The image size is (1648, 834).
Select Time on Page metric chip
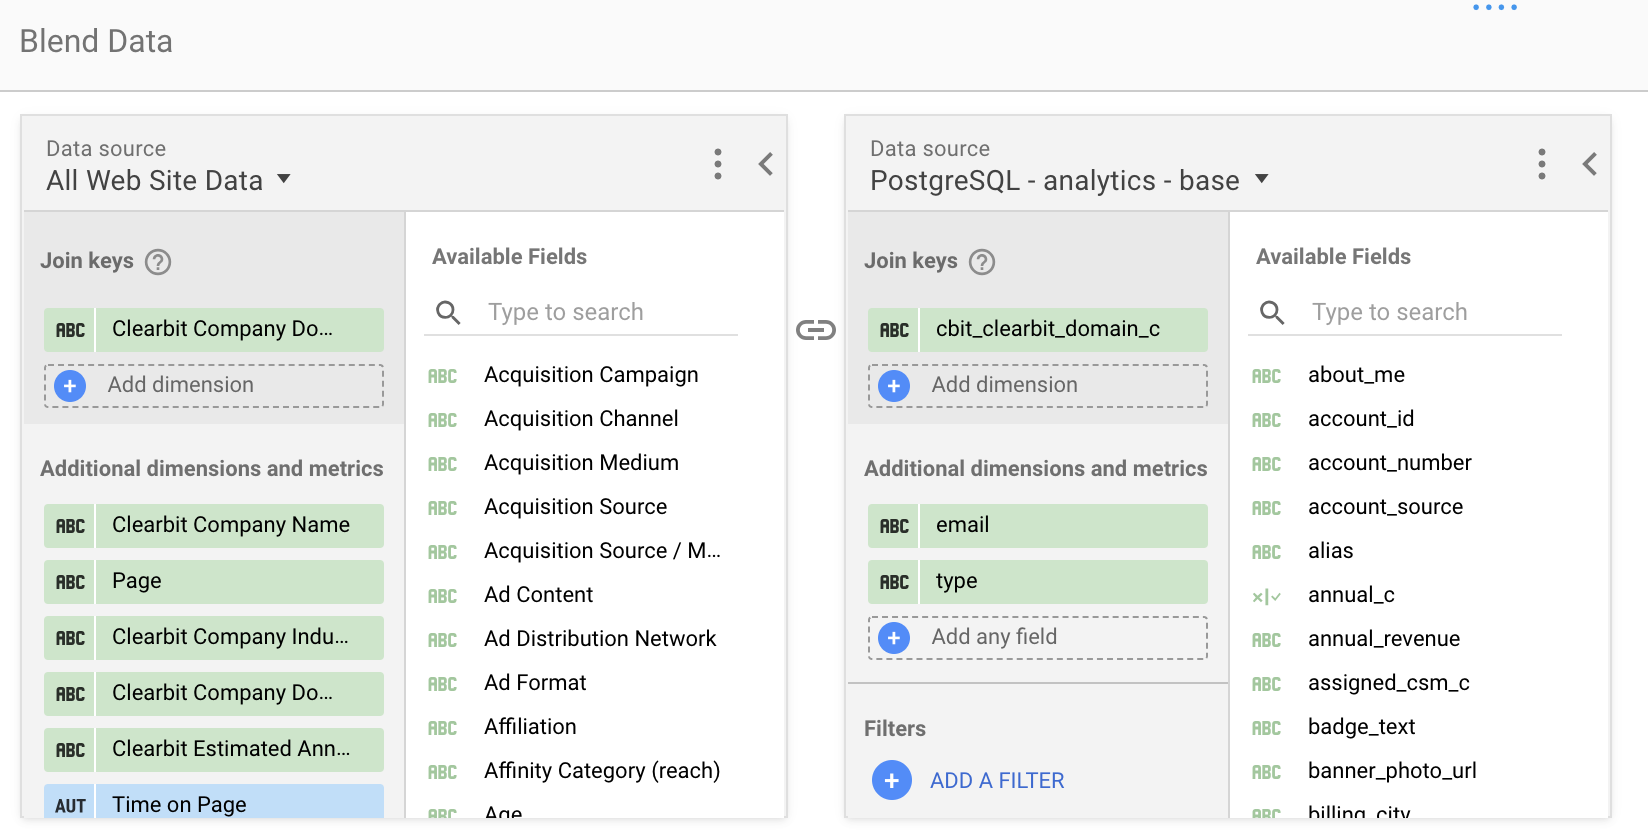tap(214, 802)
